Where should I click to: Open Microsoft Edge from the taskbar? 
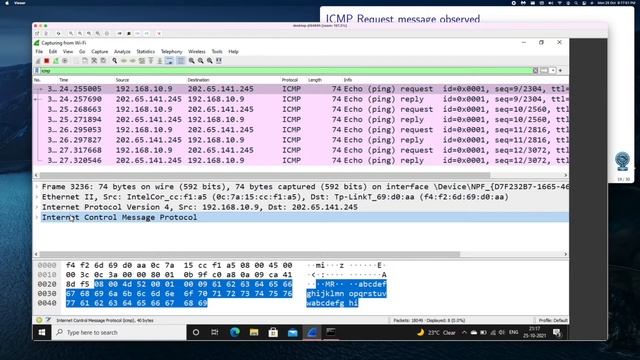[234, 332]
